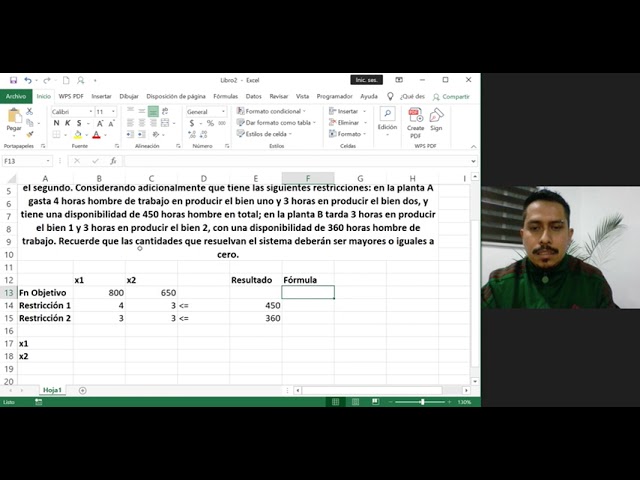640x480 pixels.
Task: Align text to the top
Action: 130,111
